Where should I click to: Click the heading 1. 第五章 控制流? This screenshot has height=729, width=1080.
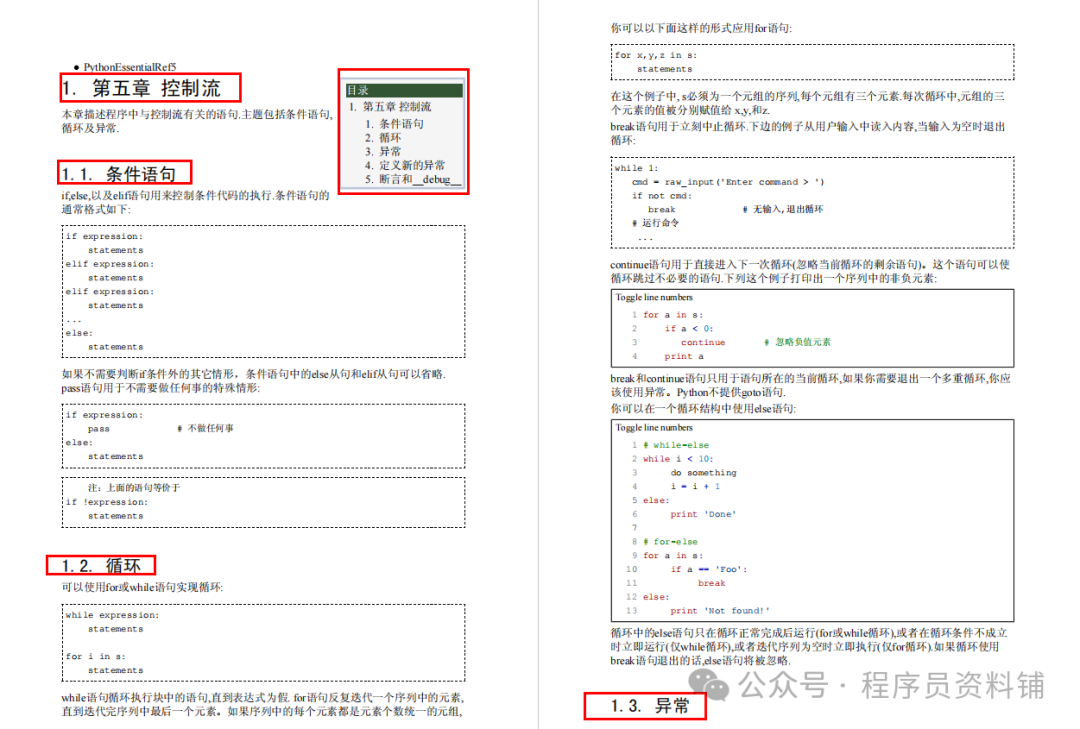[x=141, y=88]
